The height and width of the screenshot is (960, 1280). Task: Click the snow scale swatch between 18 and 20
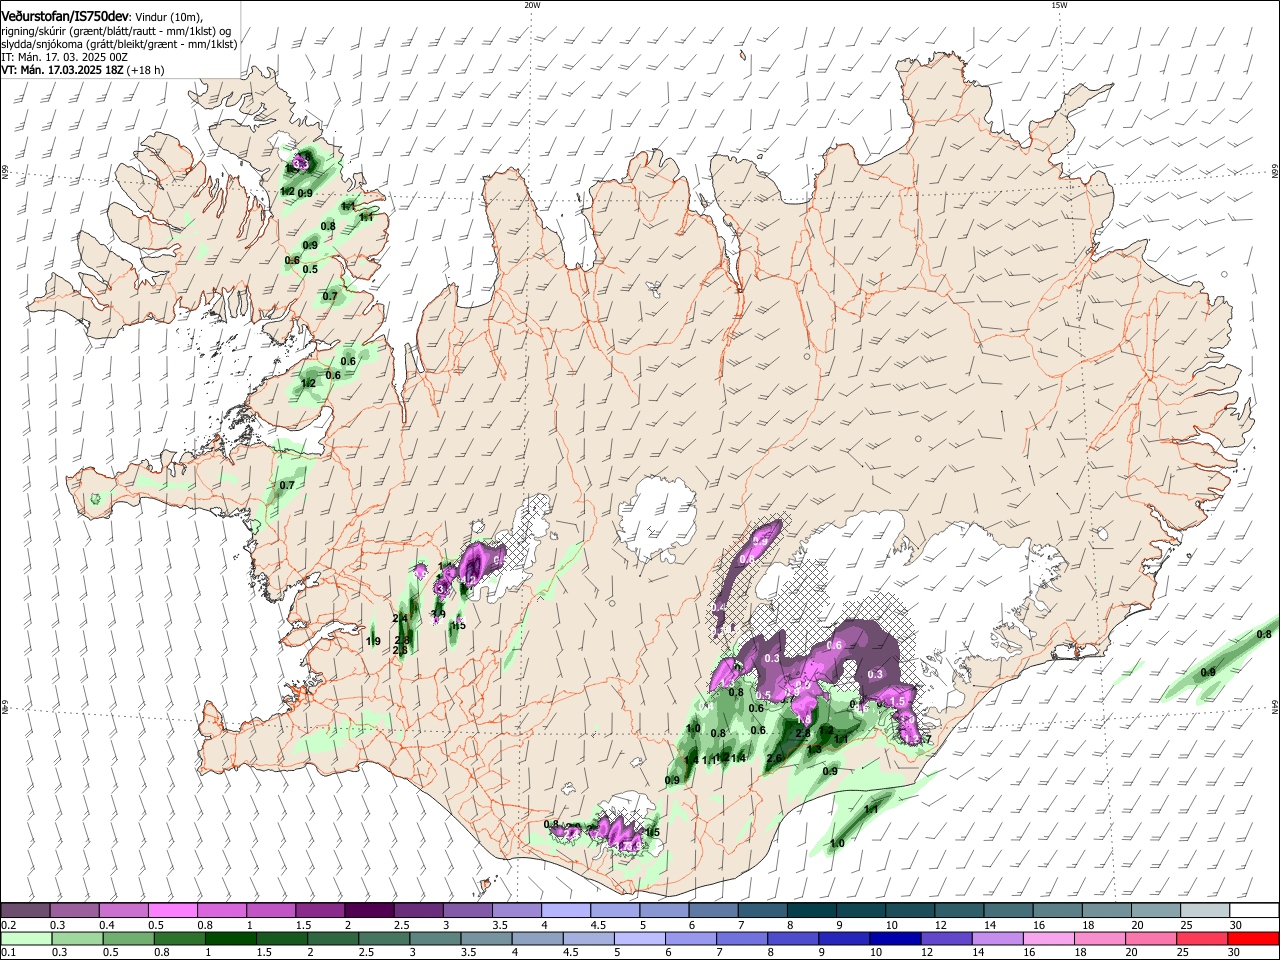coord(1106,911)
